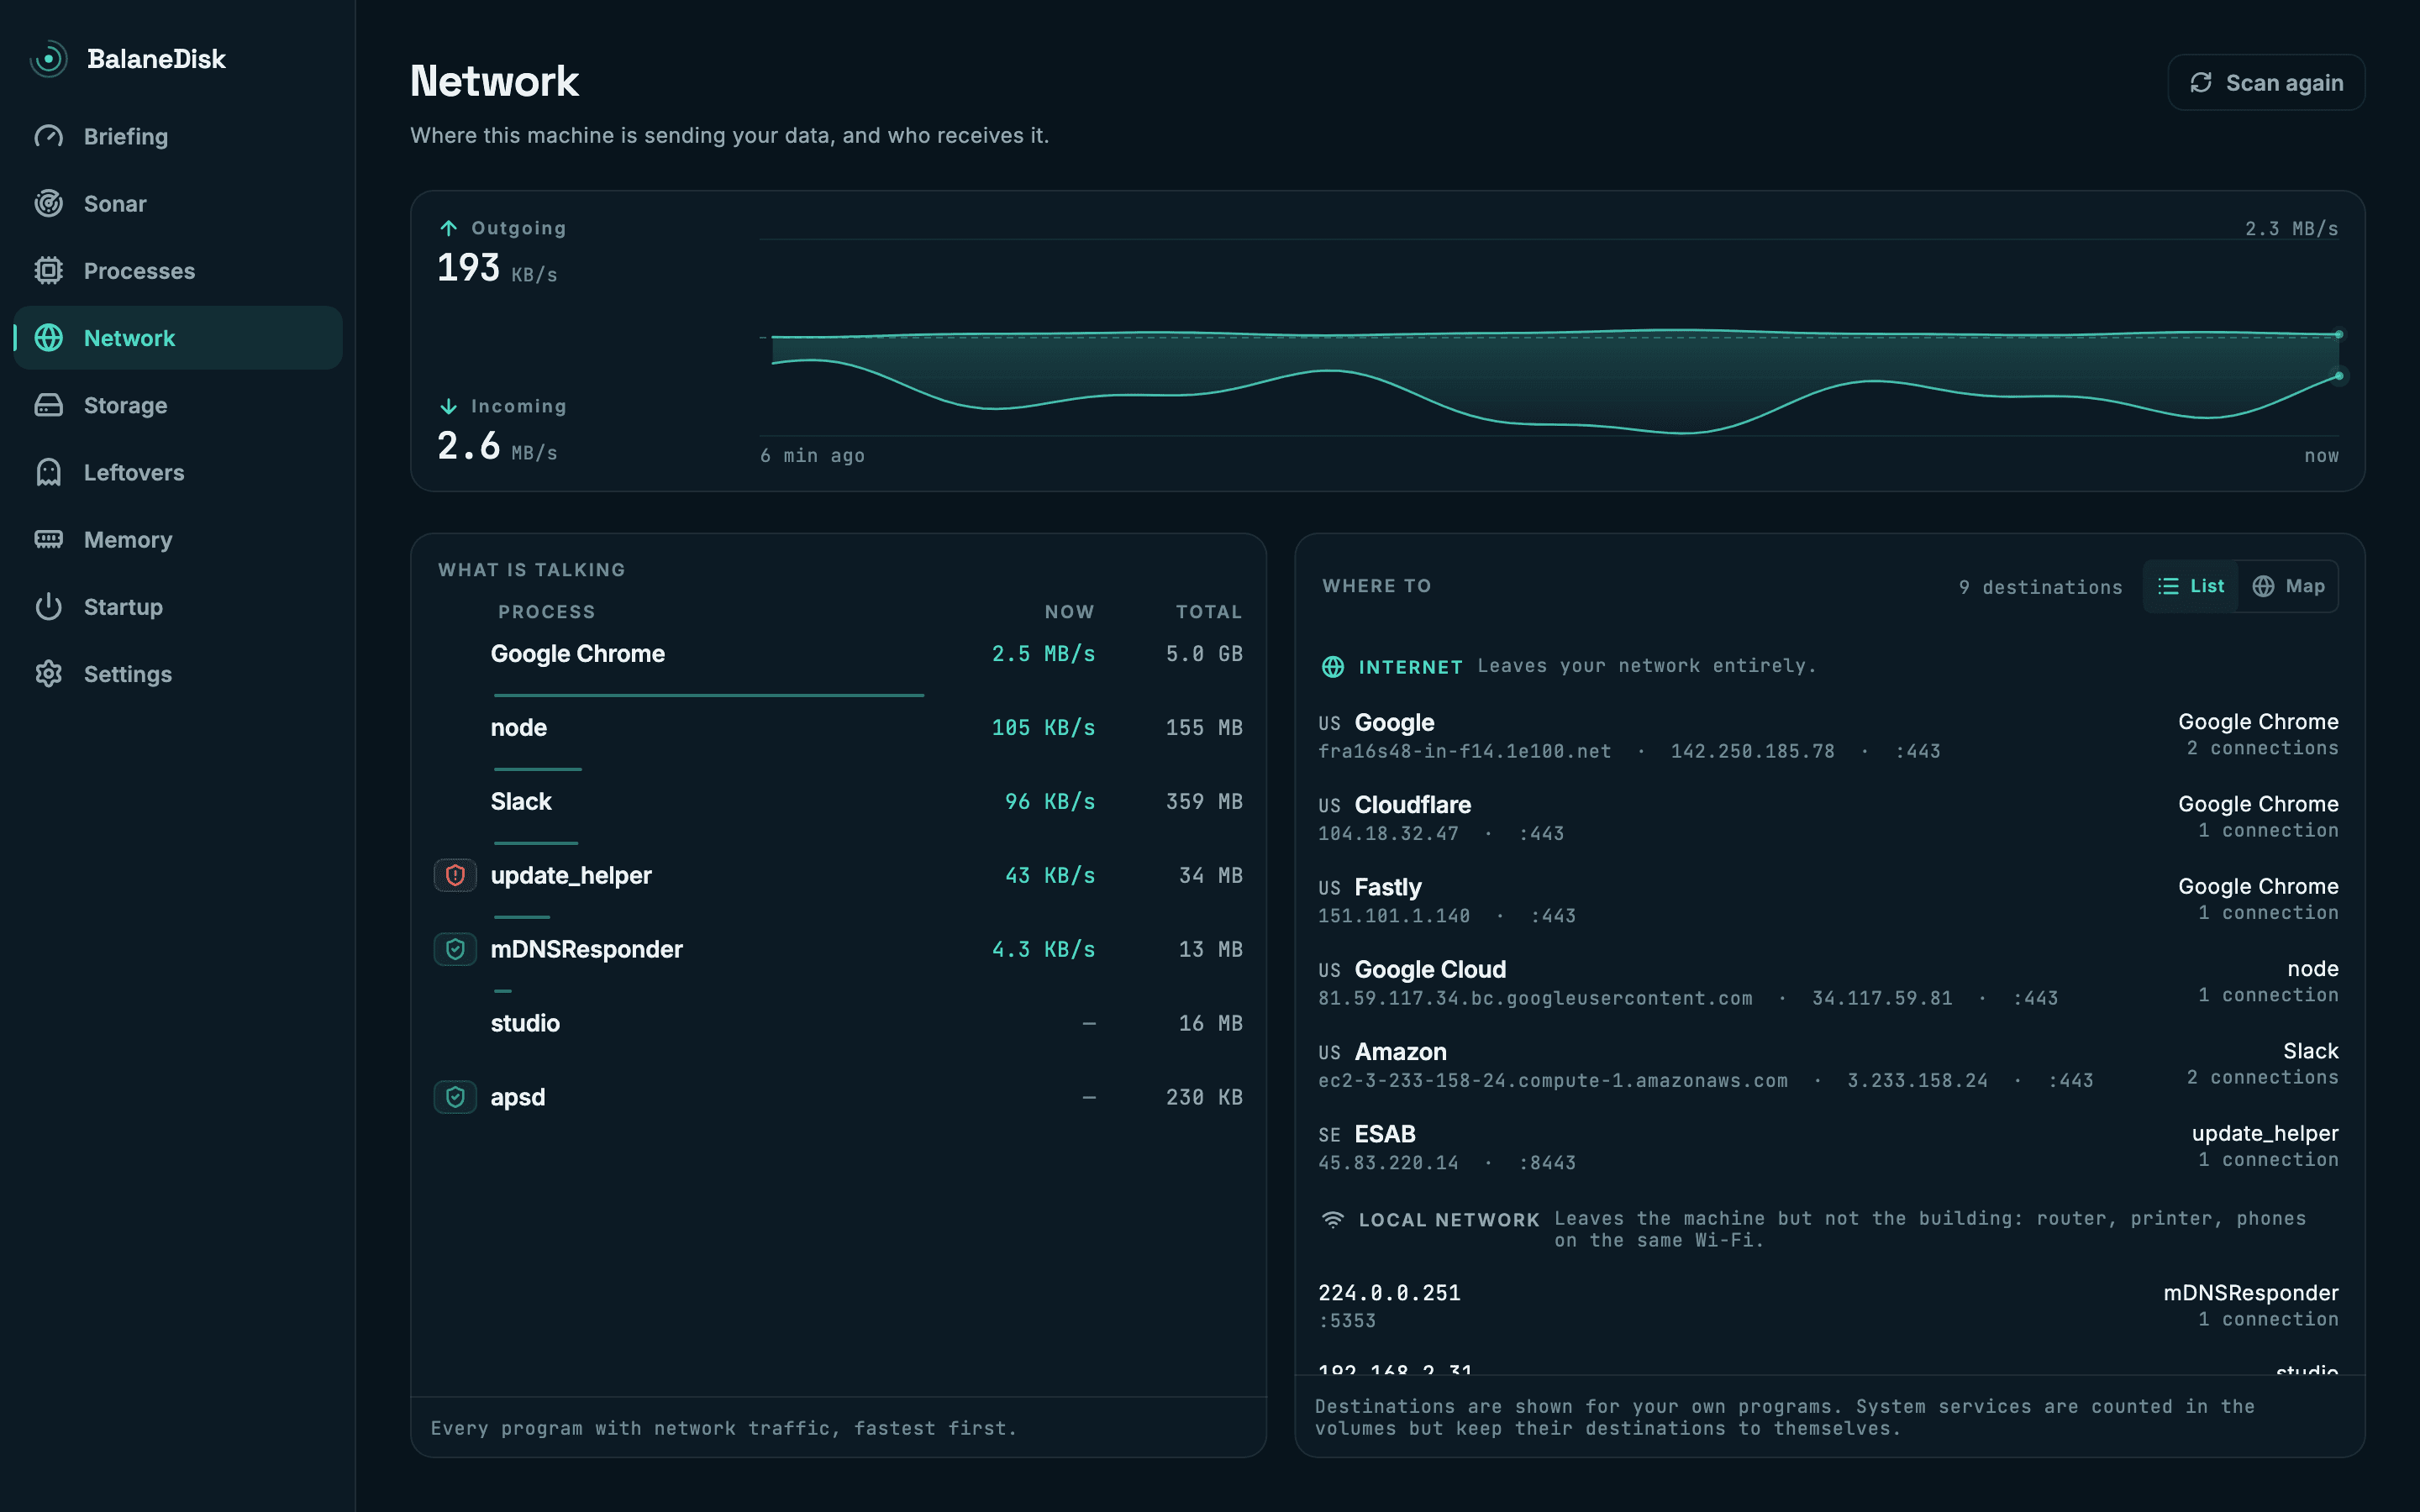Select the 224.0.0.251 local destination
2420x1512 pixels.
pos(1828,1306)
